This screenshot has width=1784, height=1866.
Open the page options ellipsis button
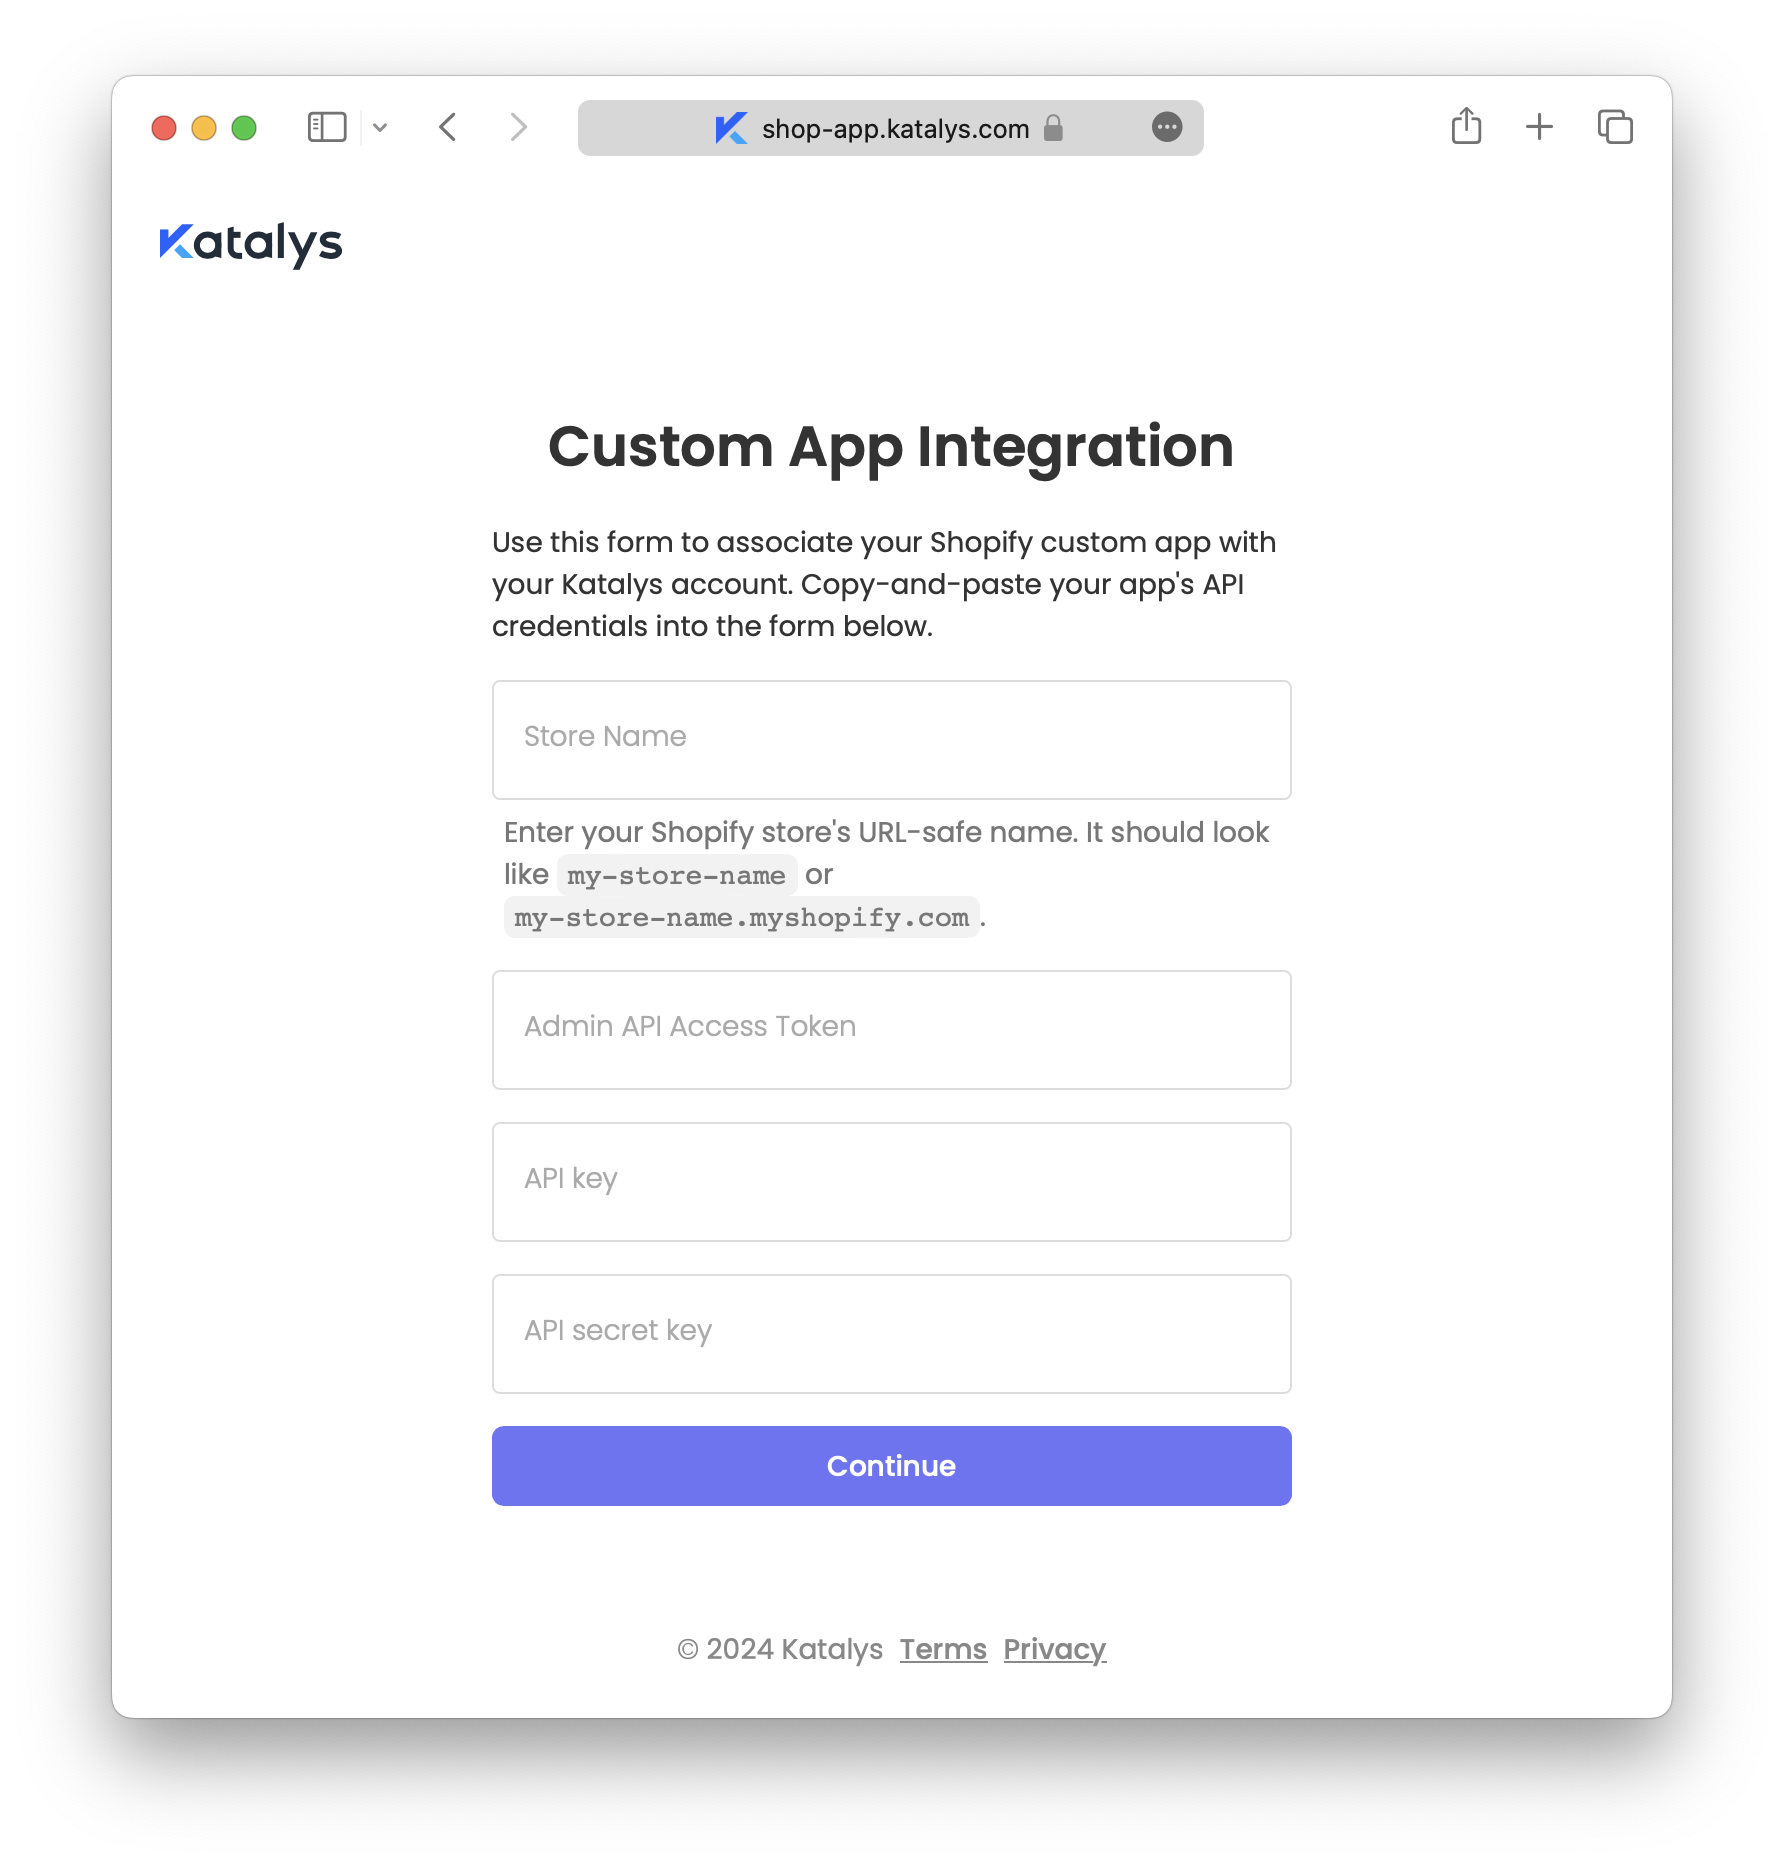pos(1167,128)
